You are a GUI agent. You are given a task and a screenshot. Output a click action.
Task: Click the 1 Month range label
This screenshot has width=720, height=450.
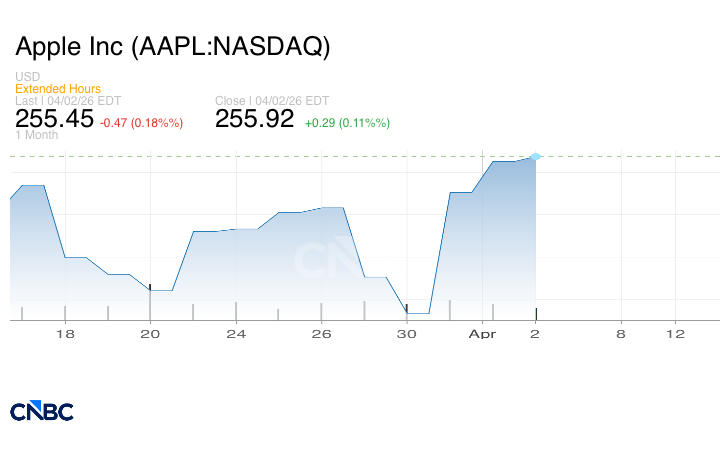[x=36, y=135]
